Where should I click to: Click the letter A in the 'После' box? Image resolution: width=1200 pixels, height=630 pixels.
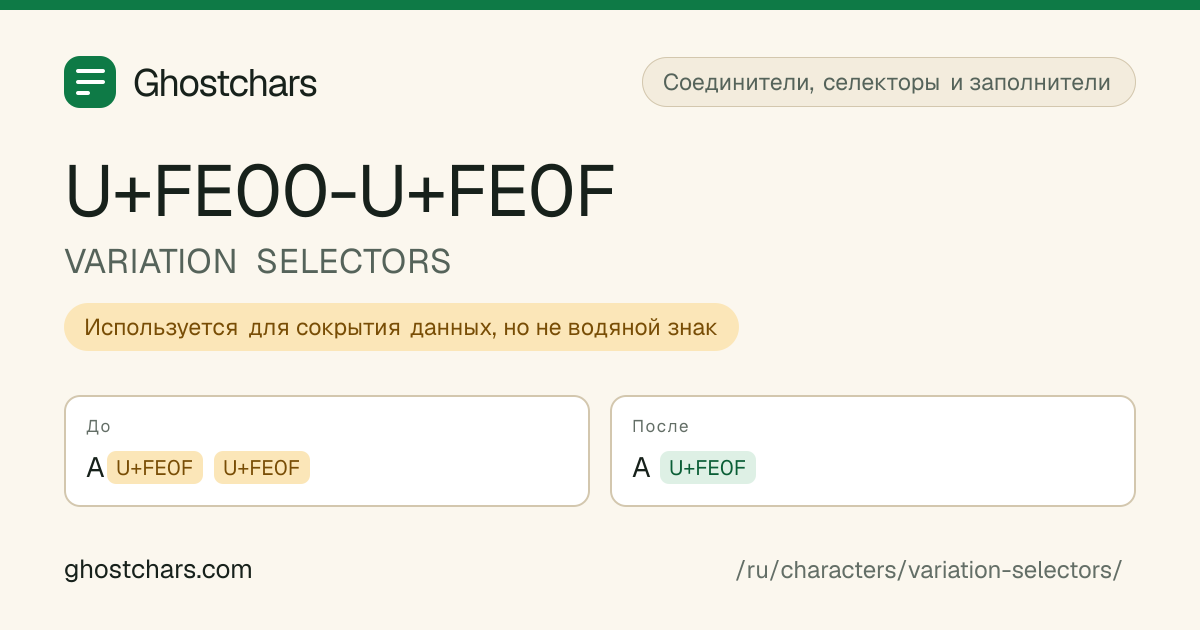(641, 468)
